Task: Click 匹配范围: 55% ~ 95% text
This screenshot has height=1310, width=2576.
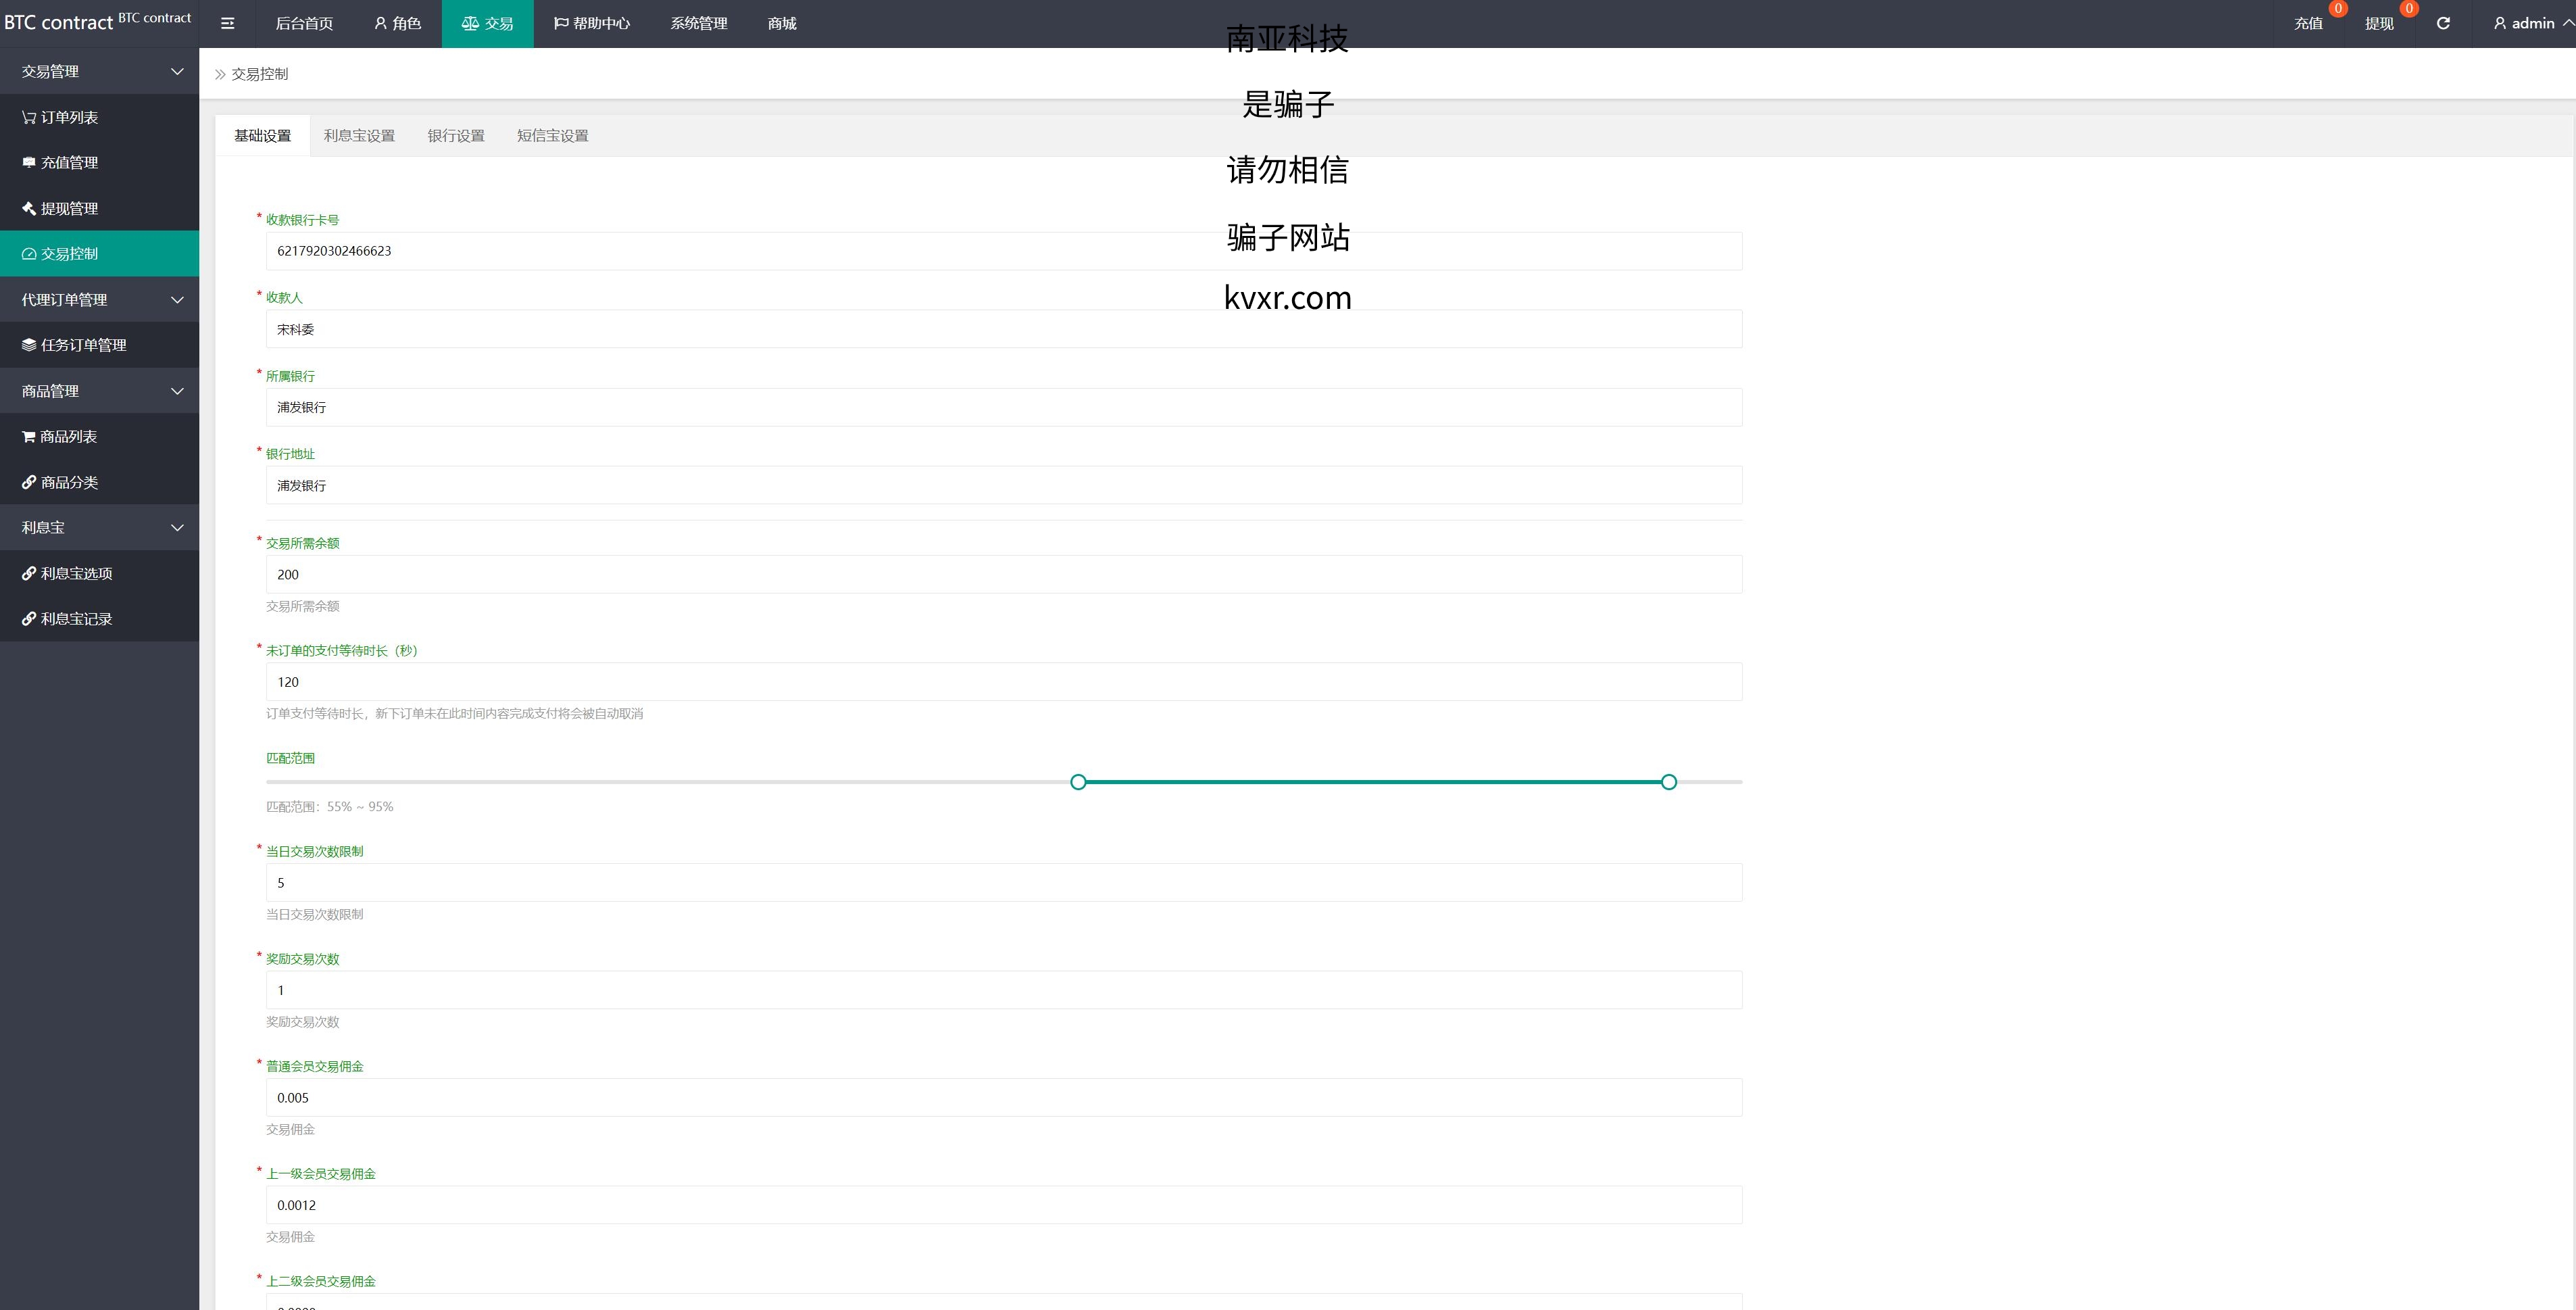Action: point(330,807)
